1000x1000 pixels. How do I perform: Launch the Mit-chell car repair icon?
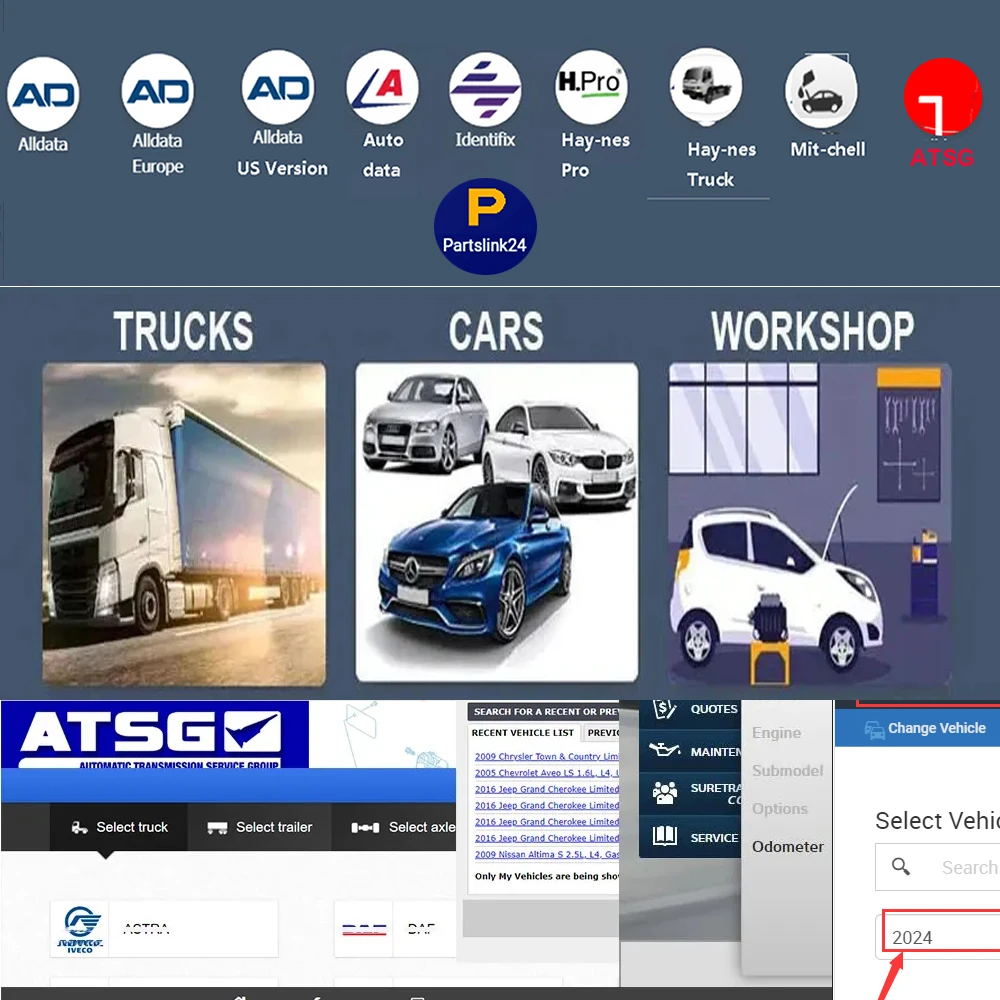click(821, 91)
